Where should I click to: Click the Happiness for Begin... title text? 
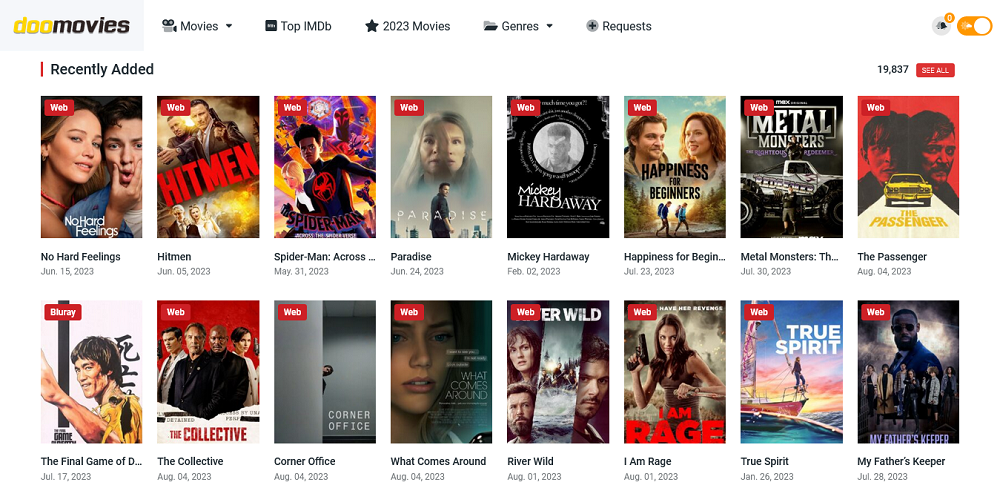675,256
